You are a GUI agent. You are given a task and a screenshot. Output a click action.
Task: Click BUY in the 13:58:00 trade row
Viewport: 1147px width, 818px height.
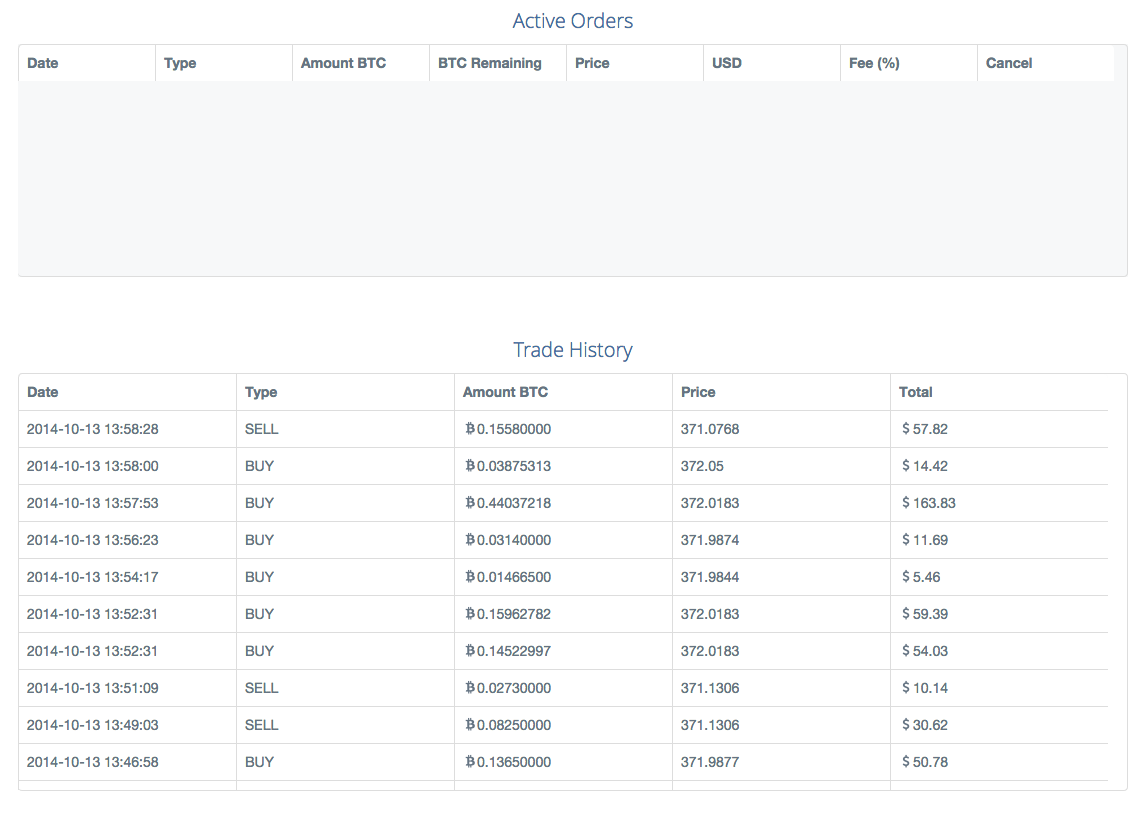[259, 466]
